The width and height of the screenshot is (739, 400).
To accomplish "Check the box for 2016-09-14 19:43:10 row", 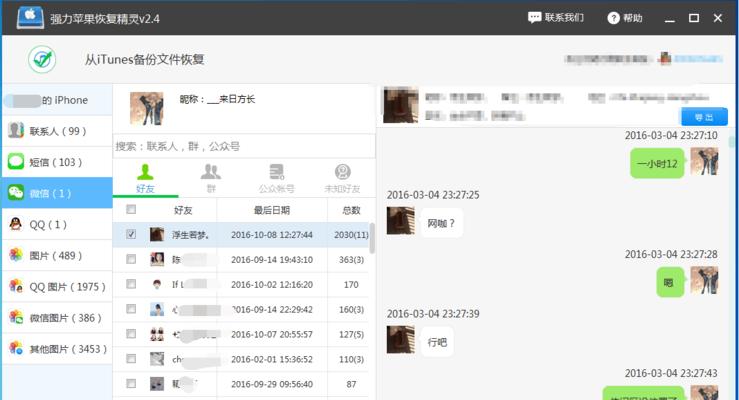I will coord(131,259).
